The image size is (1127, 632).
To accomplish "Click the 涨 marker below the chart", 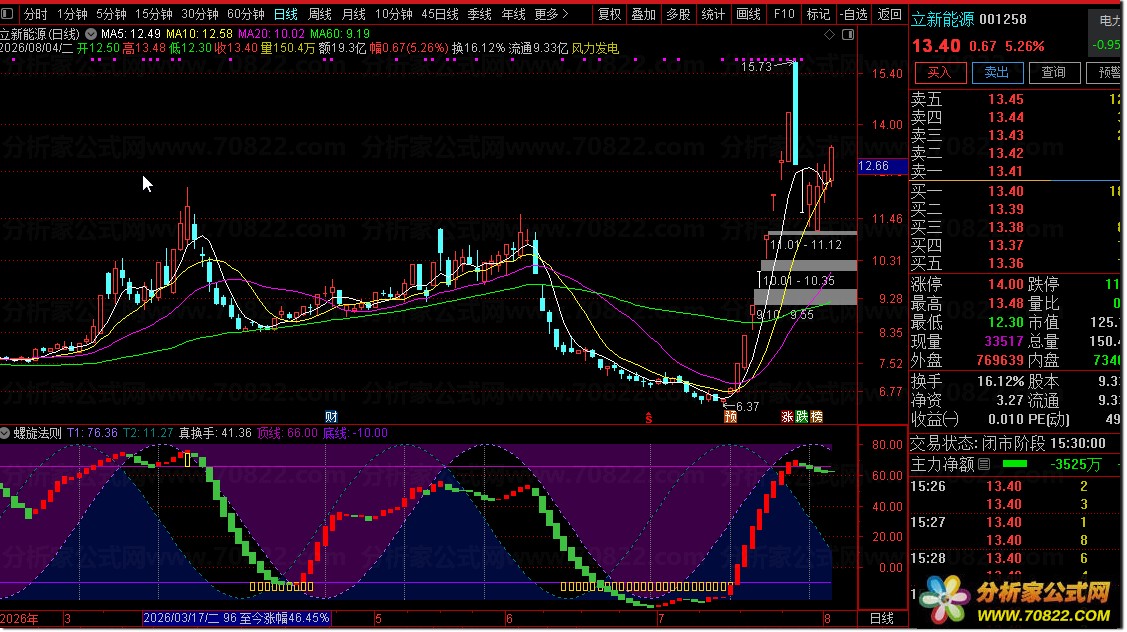I will [787, 416].
